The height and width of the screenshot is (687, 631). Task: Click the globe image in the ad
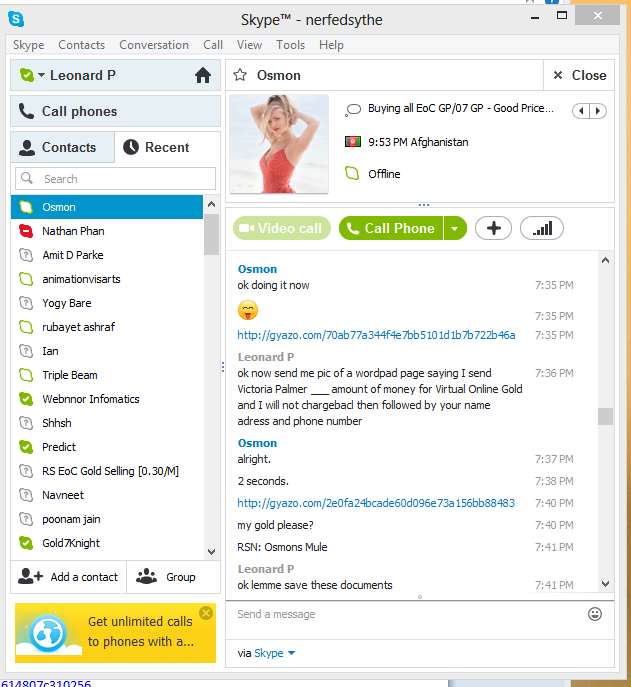pos(48,633)
